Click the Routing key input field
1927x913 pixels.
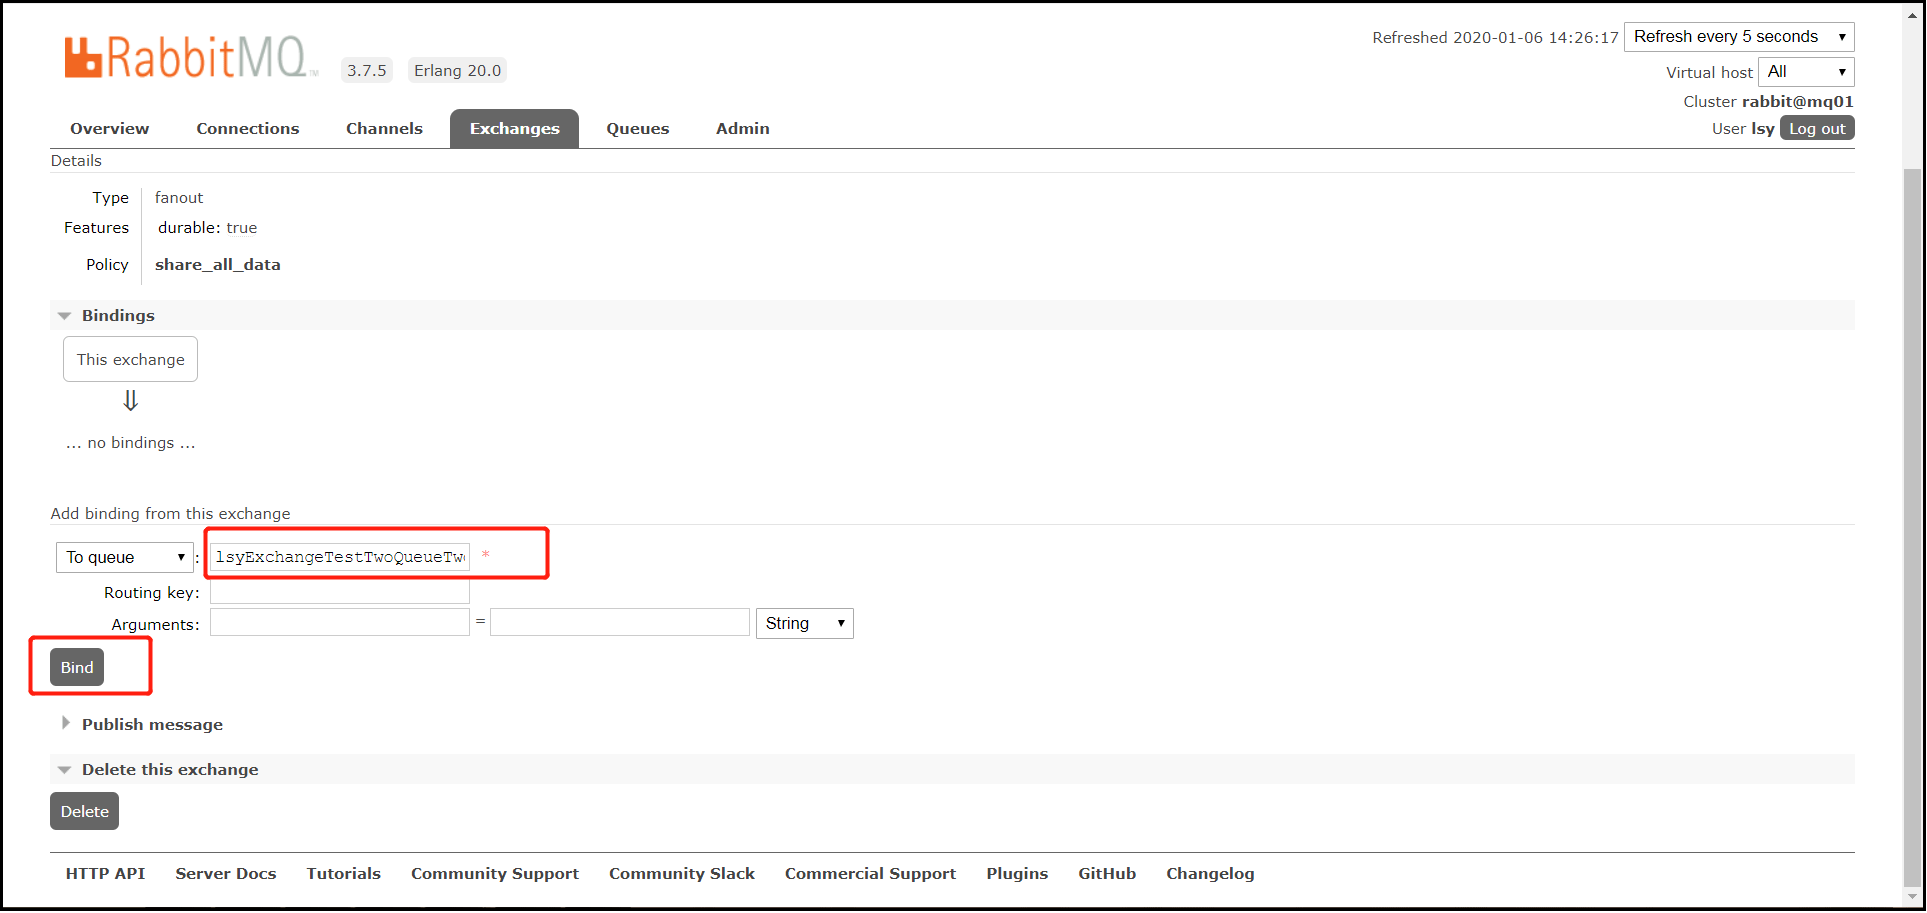pos(339,591)
